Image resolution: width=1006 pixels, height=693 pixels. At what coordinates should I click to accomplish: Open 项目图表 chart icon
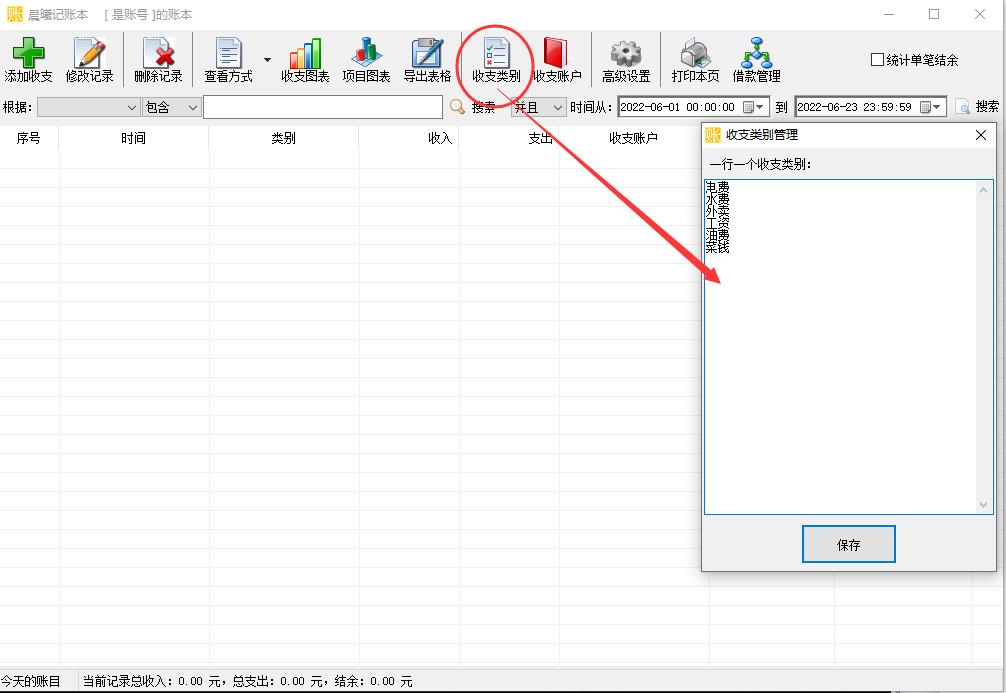pos(366,53)
